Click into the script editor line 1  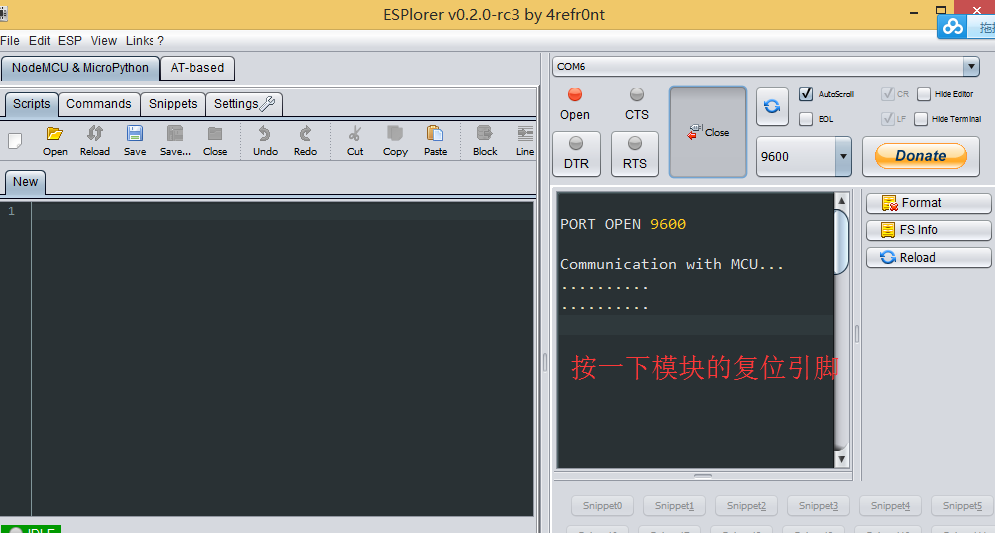(282, 211)
